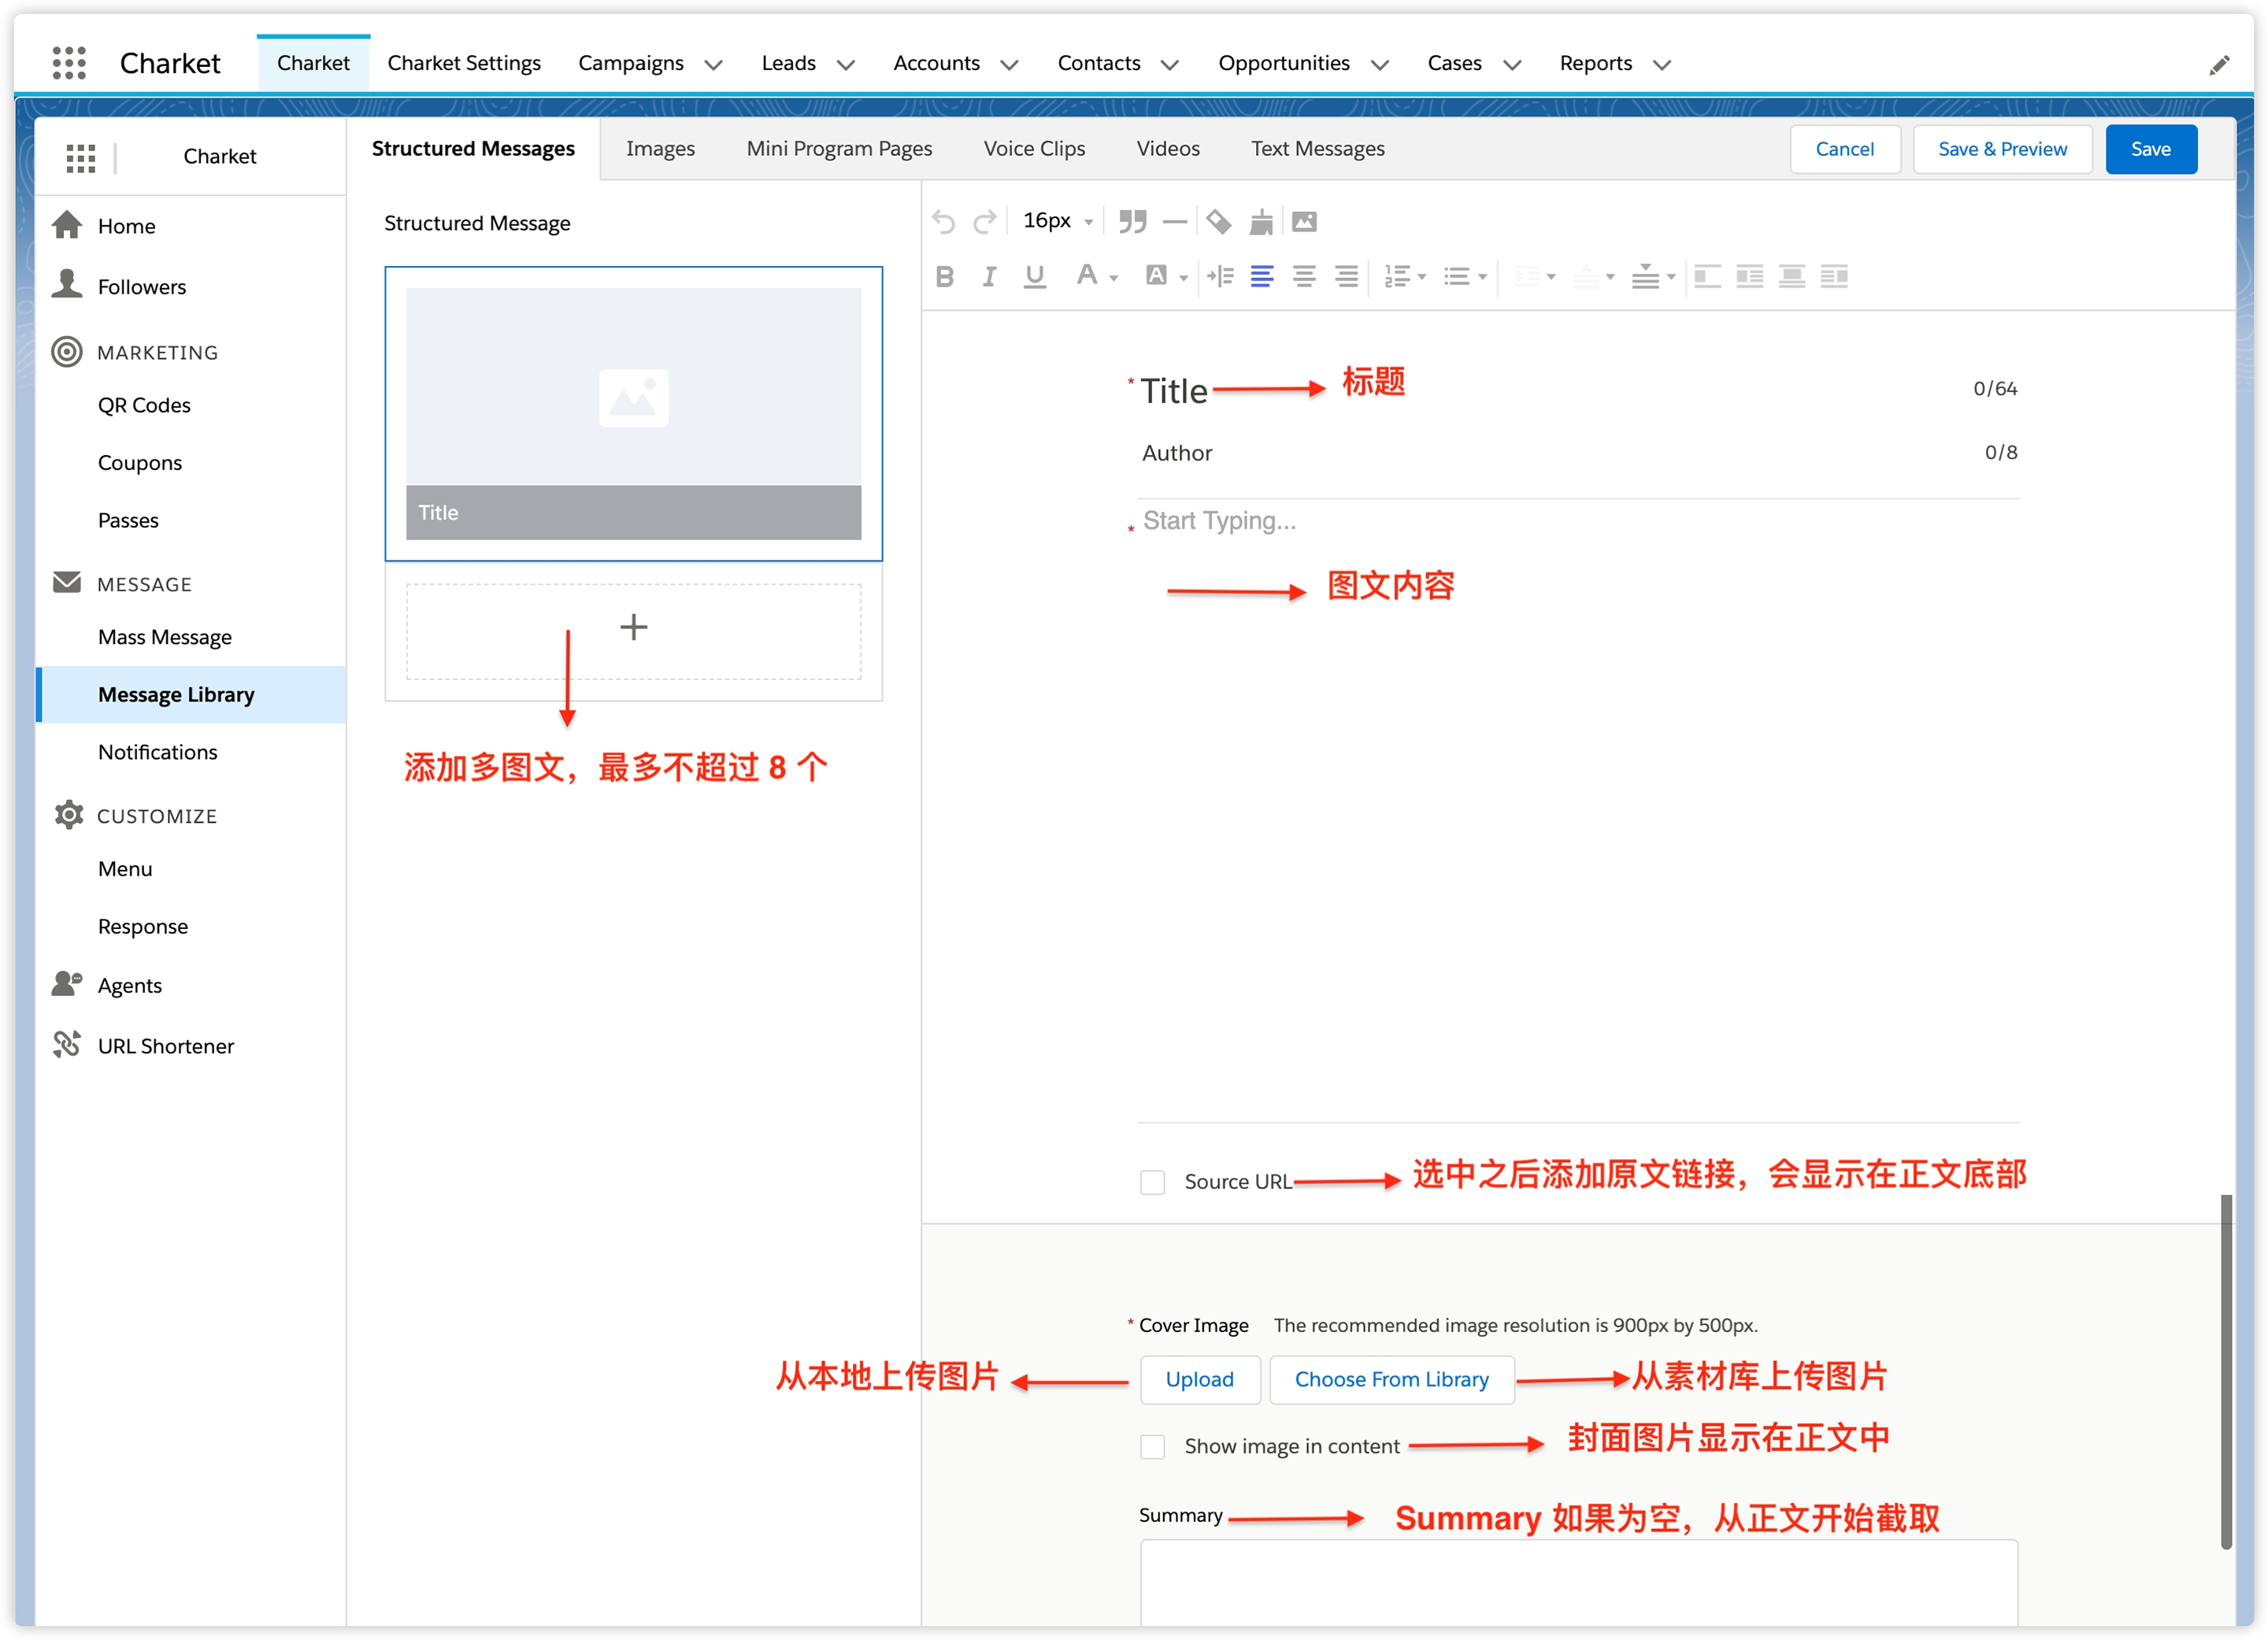Open the unordered list style dropdown
This screenshot has width=2268, height=1640.
pyautogui.click(x=1482, y=277)
